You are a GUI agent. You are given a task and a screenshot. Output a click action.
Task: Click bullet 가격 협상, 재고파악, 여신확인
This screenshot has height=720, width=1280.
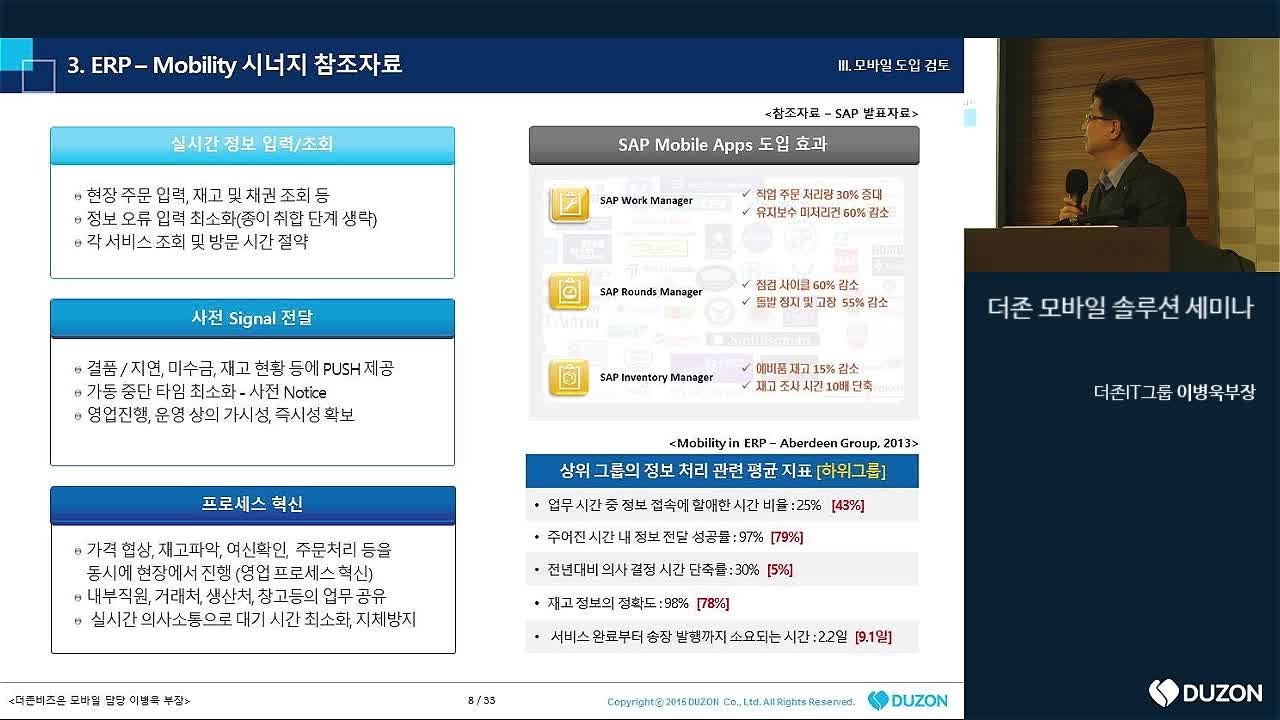[x=233, y=561]
